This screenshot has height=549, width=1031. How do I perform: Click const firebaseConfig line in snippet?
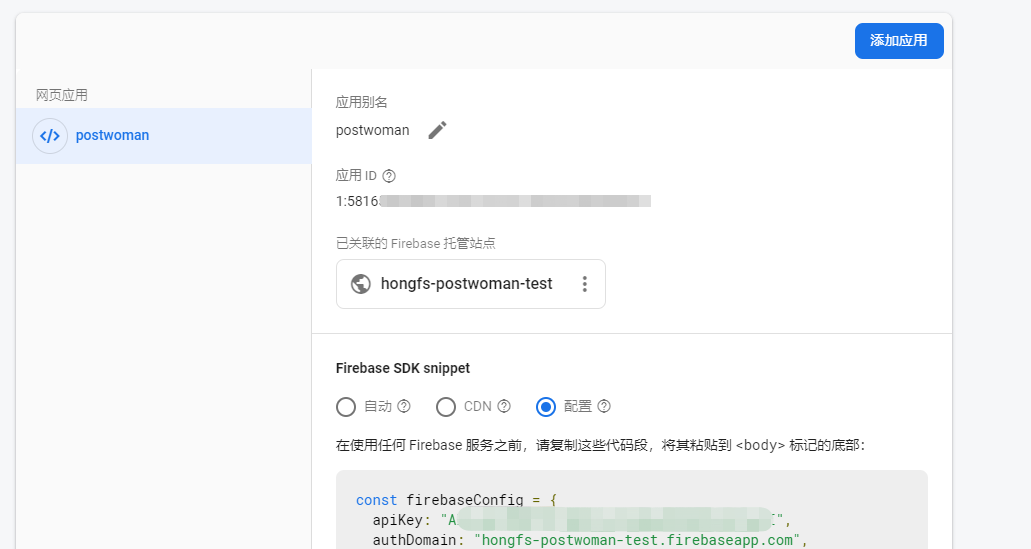click(456, 500)
